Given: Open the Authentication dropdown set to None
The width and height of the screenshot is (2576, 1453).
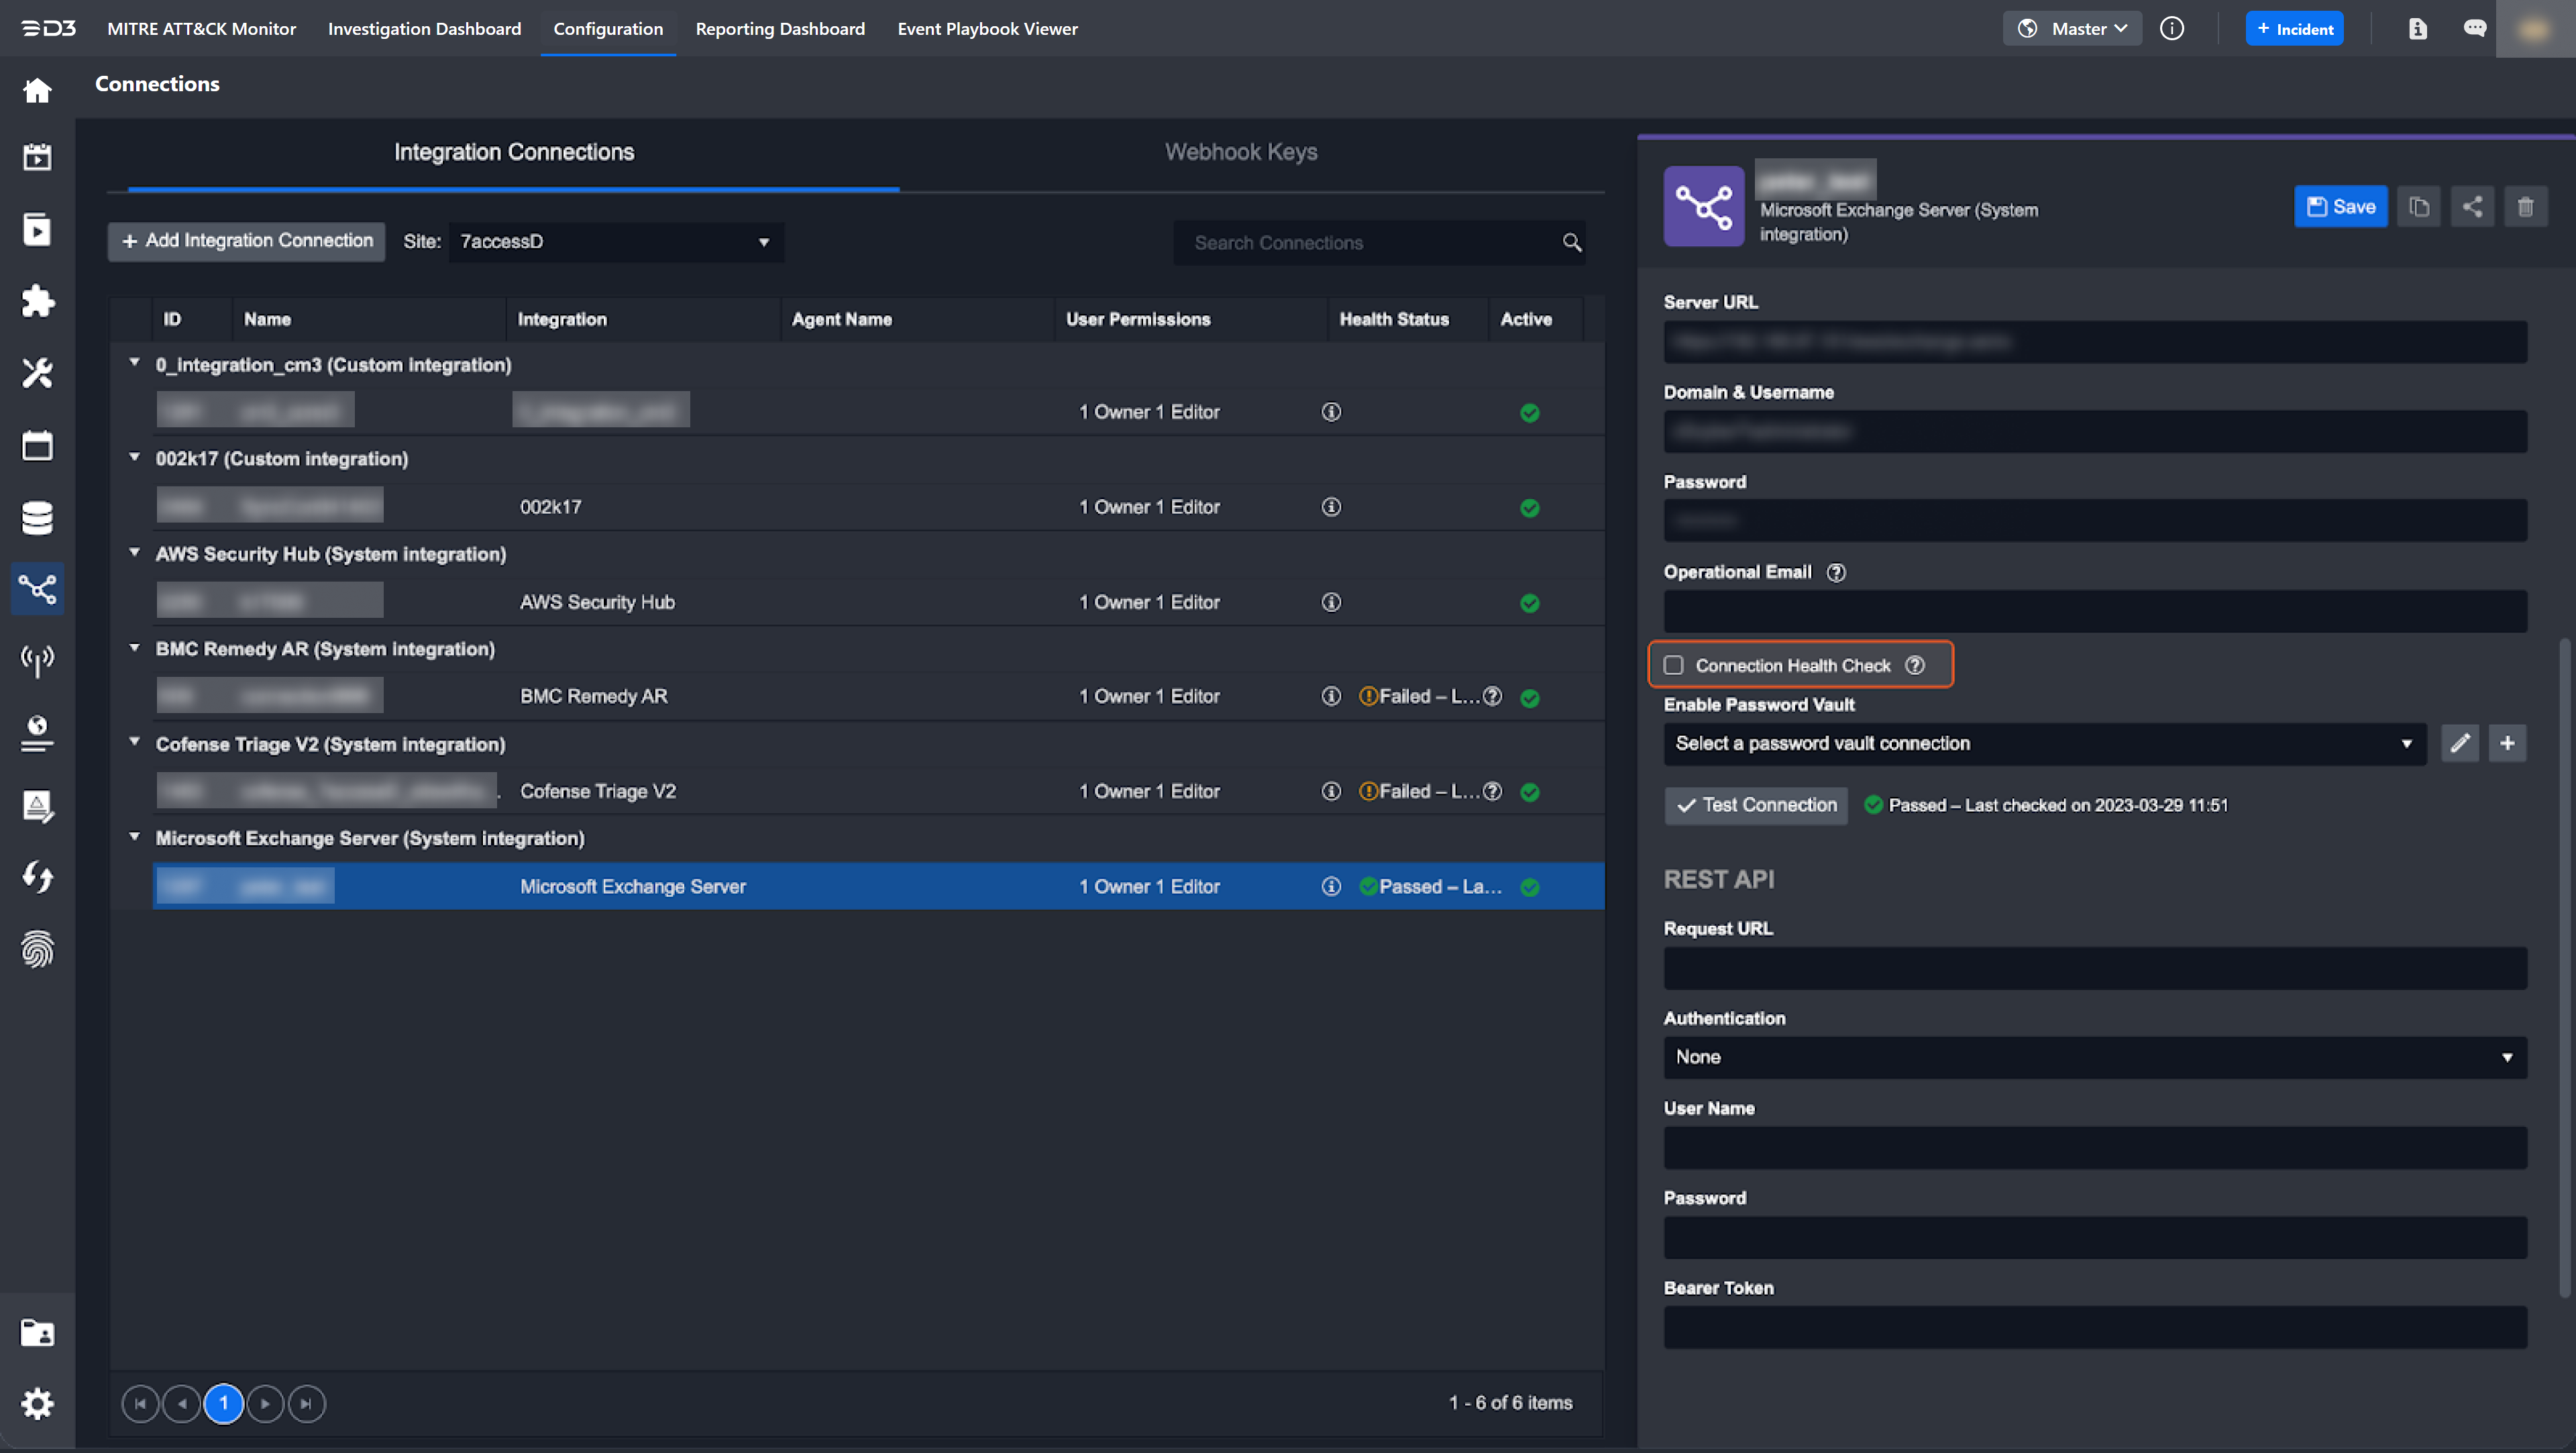Looking at the screenshot, I should [x=2094, y=1057].
